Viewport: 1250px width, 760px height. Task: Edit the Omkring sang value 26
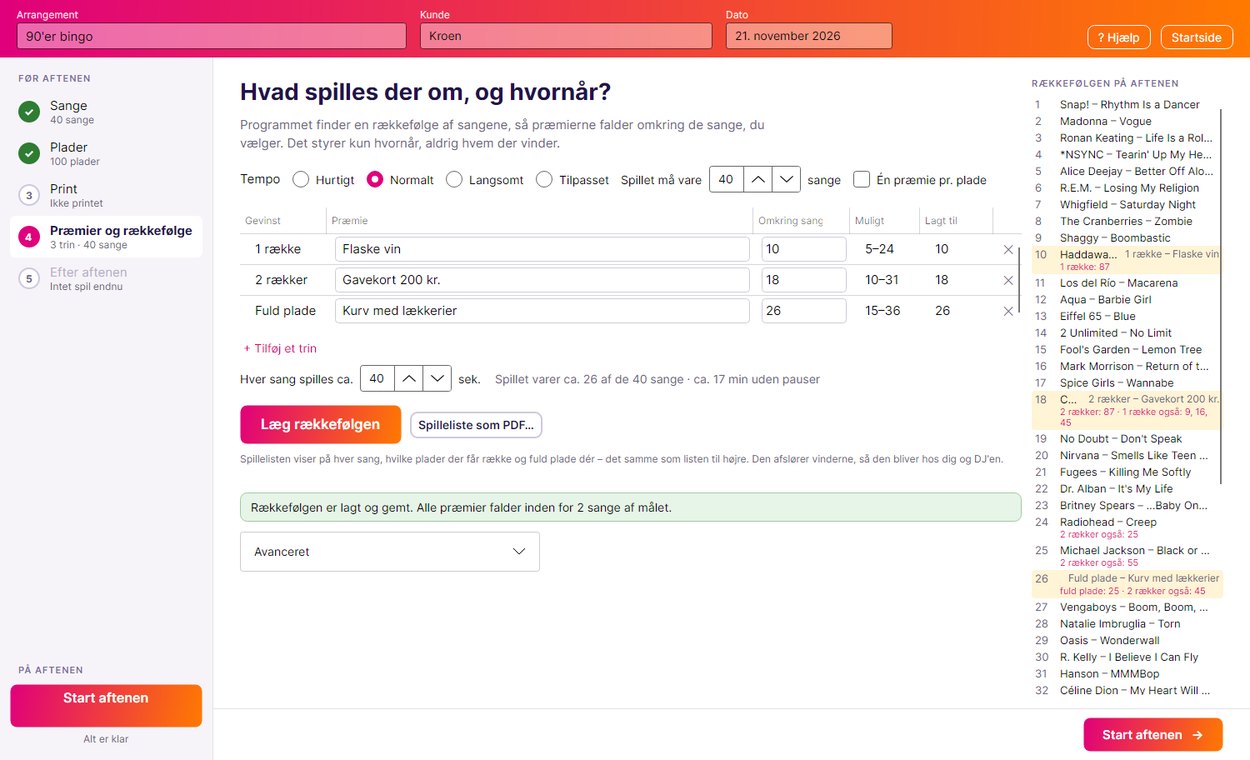click(x=804, y=311)
